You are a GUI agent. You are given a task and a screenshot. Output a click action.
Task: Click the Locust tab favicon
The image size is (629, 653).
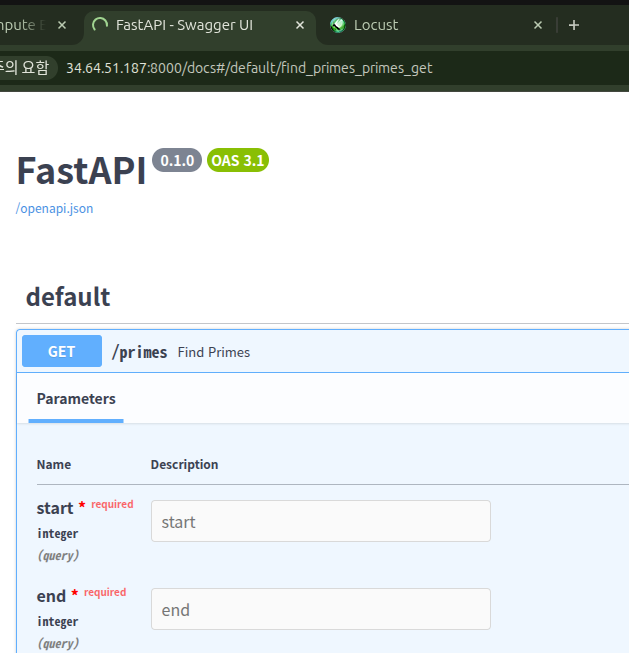click(338, 25)
